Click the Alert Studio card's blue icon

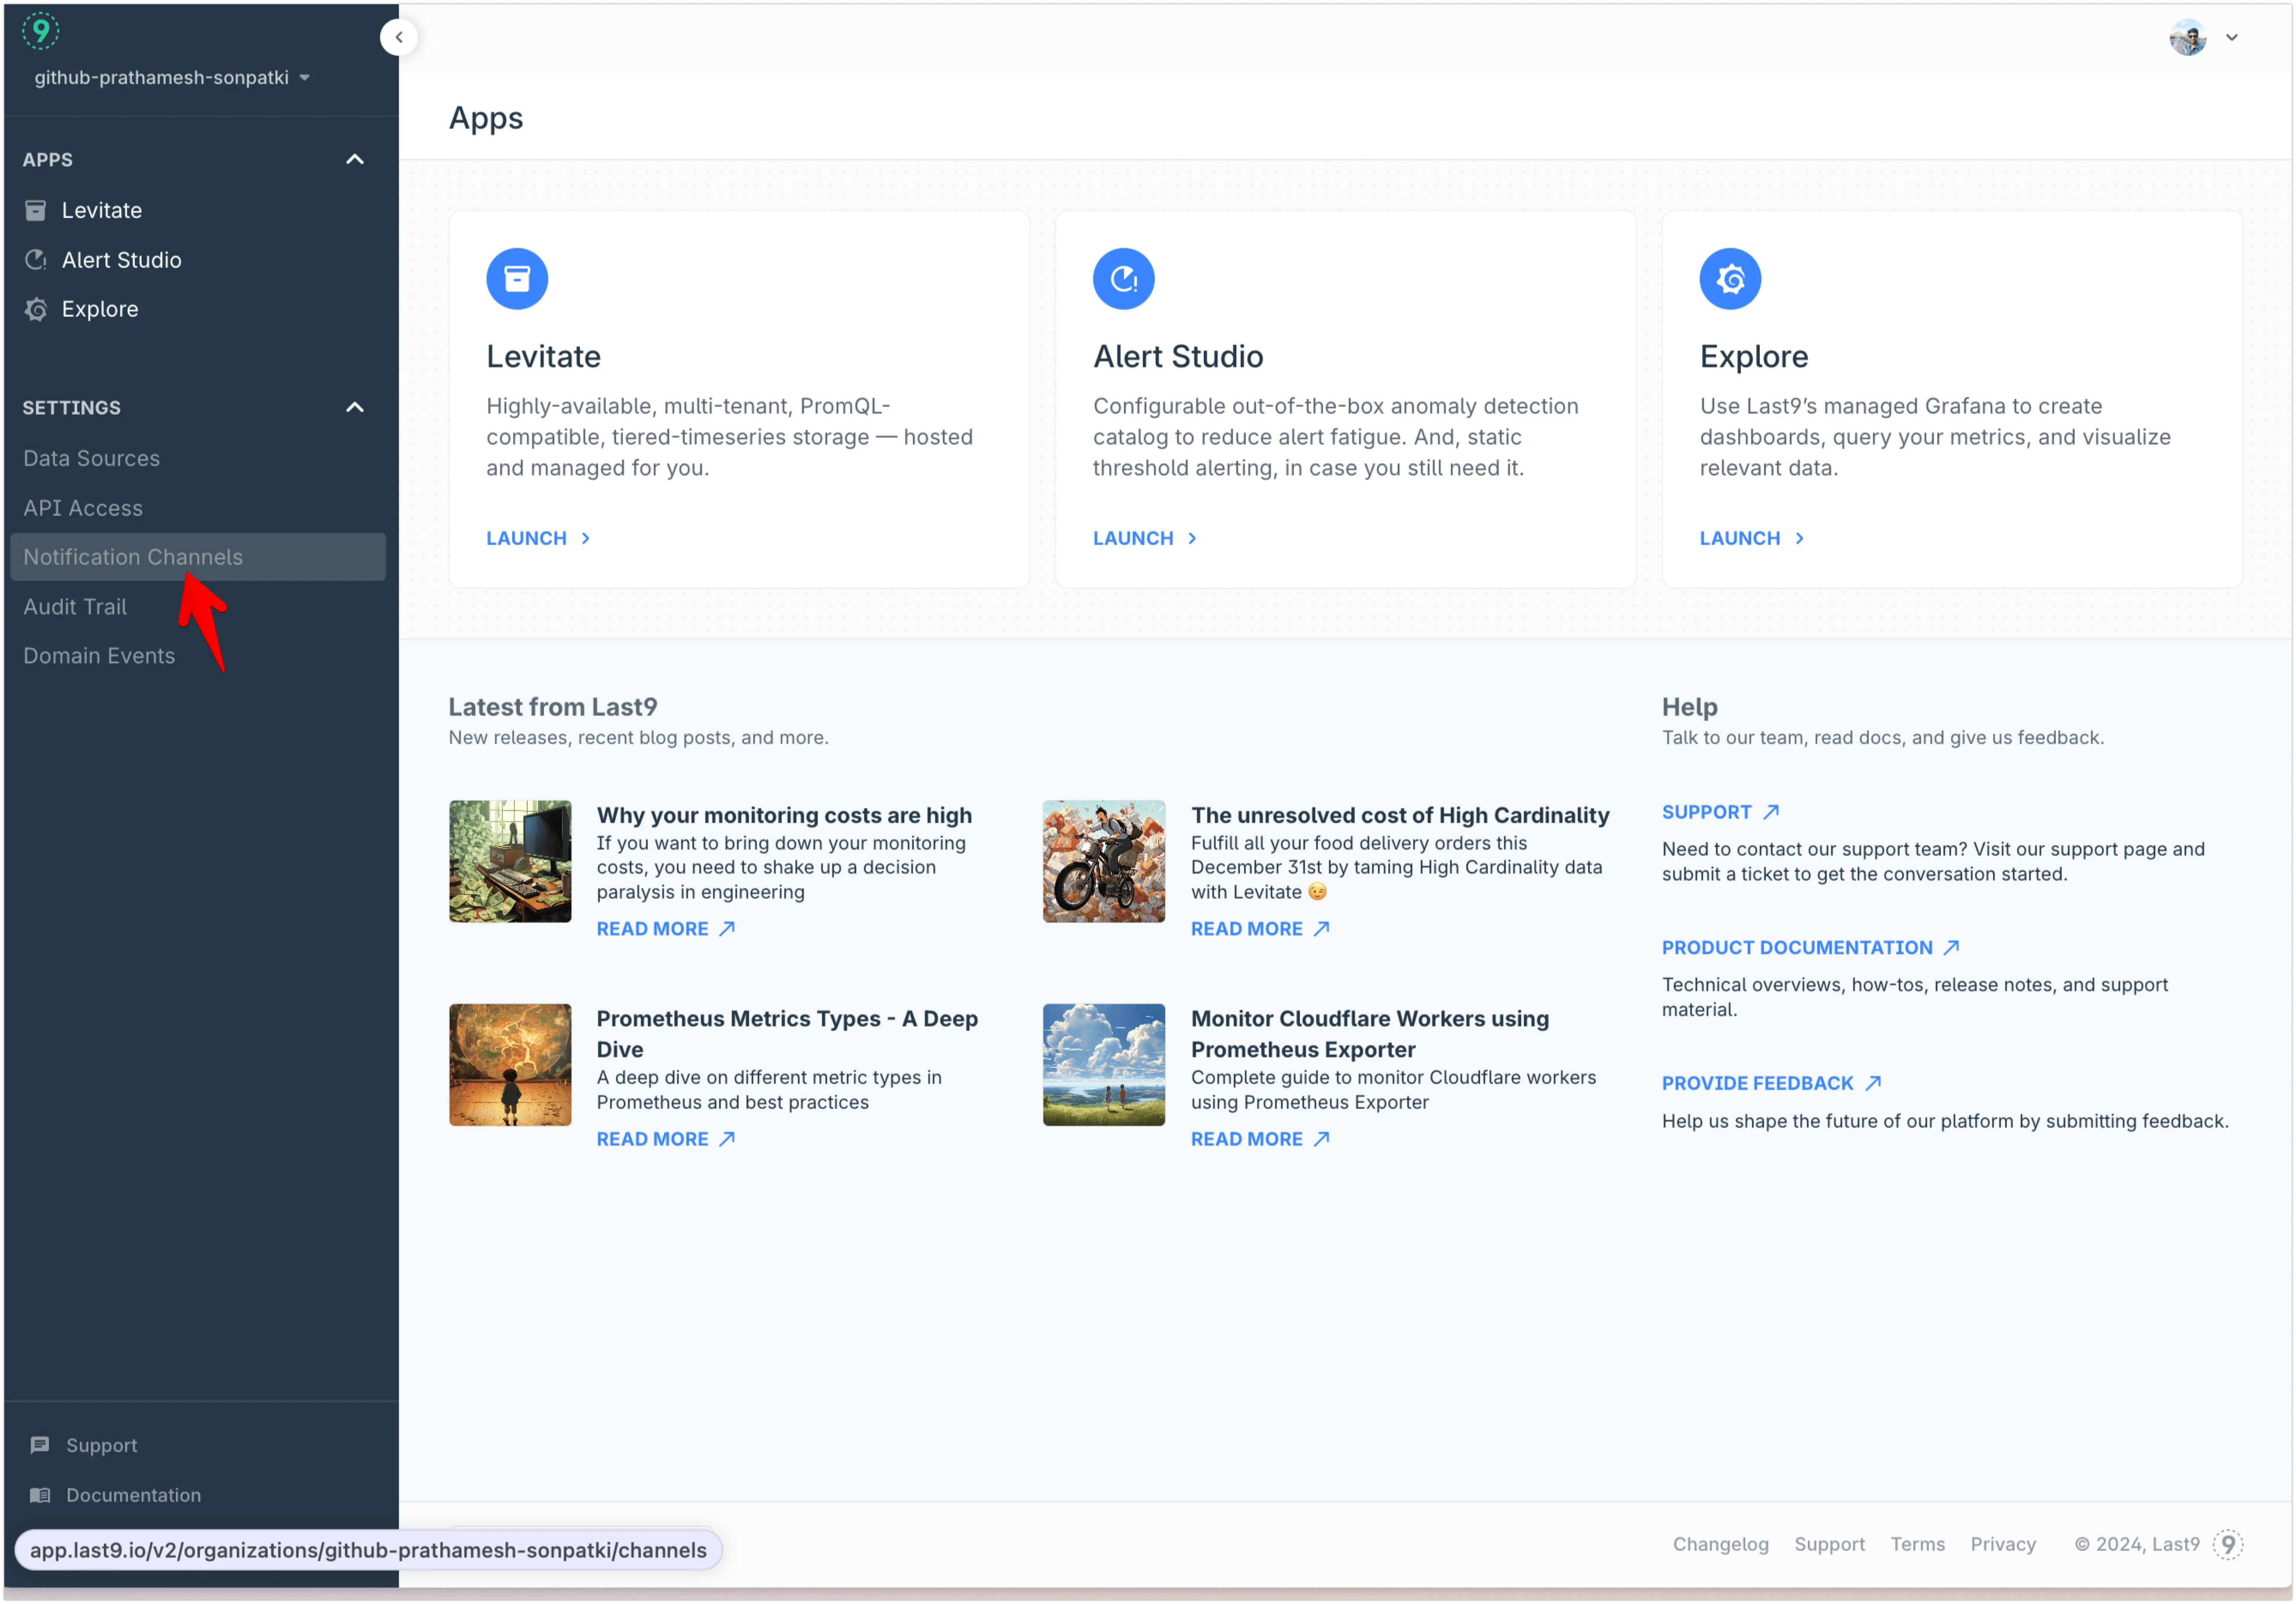pyautogui.click(x=1123, y=278)
